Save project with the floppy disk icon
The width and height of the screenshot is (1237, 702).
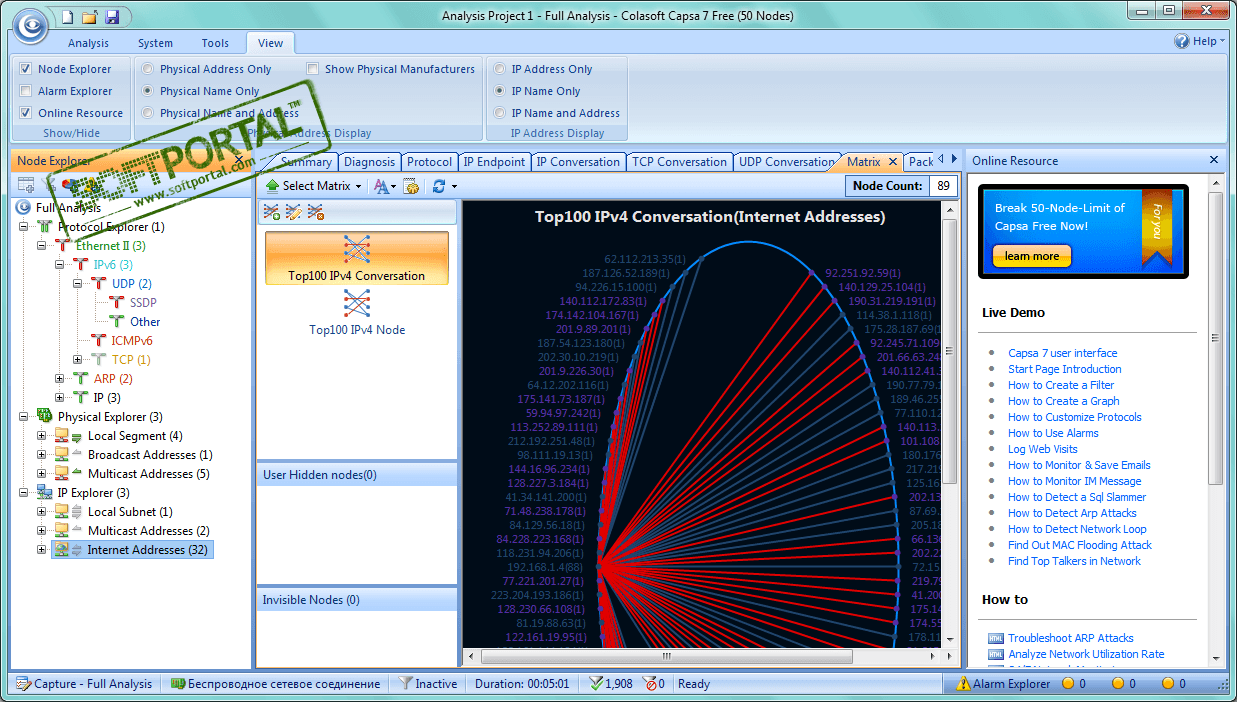111,17
